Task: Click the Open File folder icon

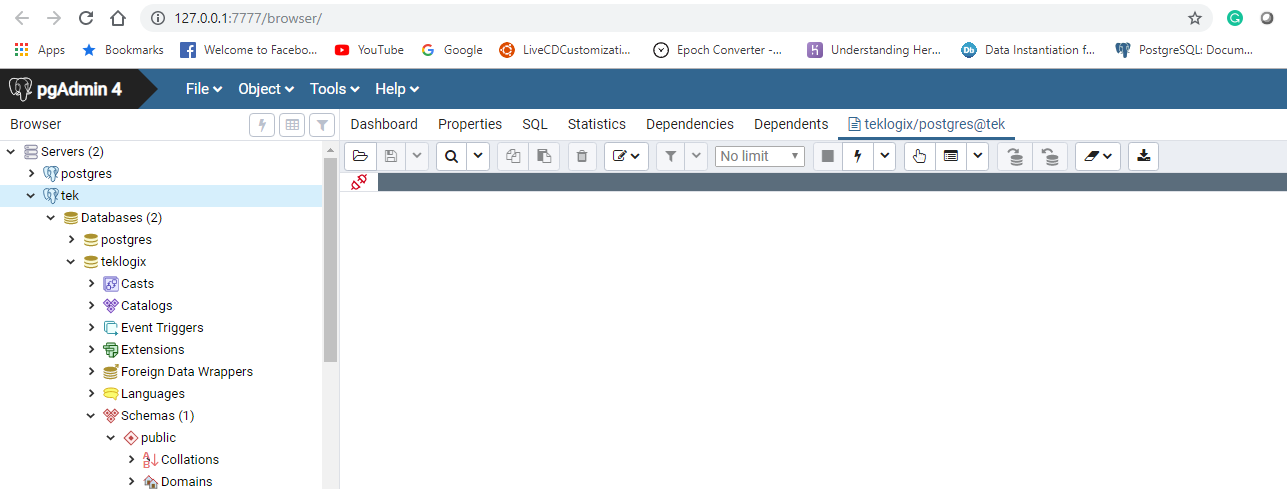Action: point(360,156)
